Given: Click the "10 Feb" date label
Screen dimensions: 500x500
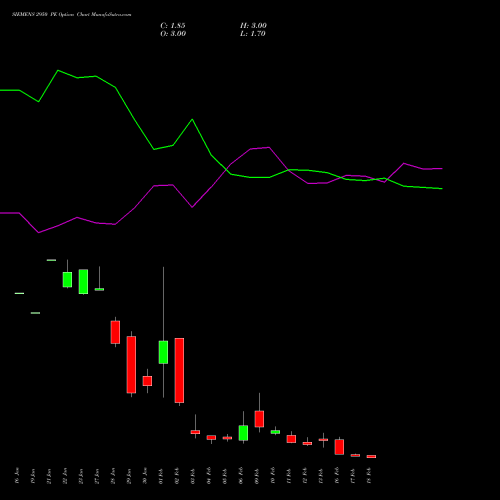Looking at the screenshot, I should click(273, 476).
